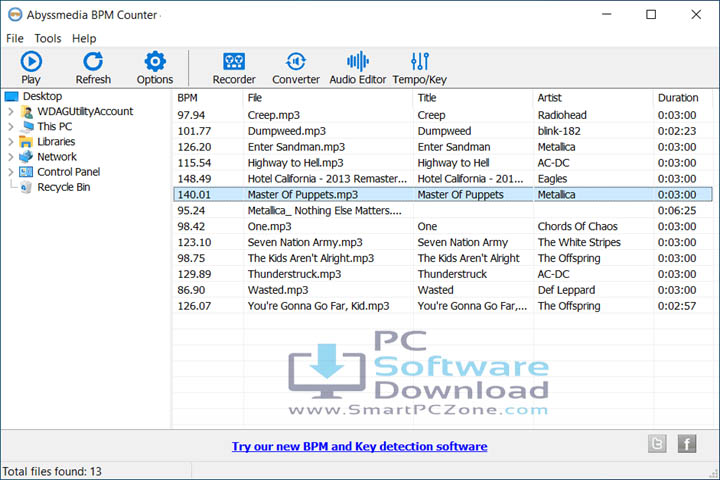Click the 0:06:25 duration value

[x=677, y=211]
